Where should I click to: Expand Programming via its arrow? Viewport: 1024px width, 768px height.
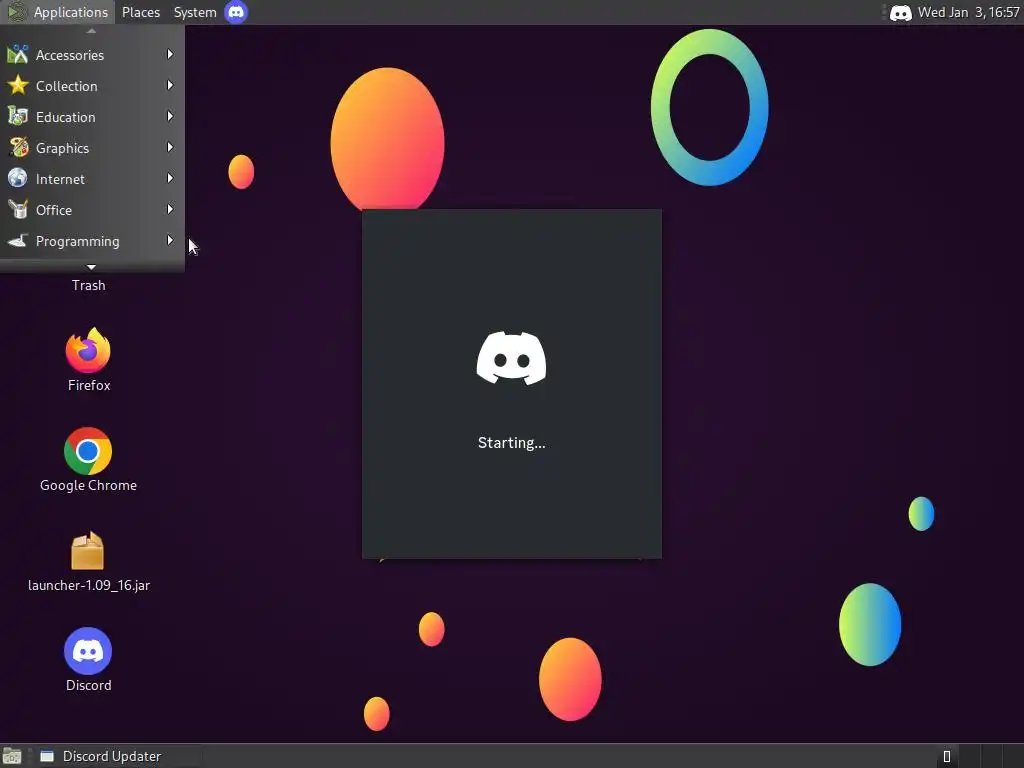click(x=170, y=240)
